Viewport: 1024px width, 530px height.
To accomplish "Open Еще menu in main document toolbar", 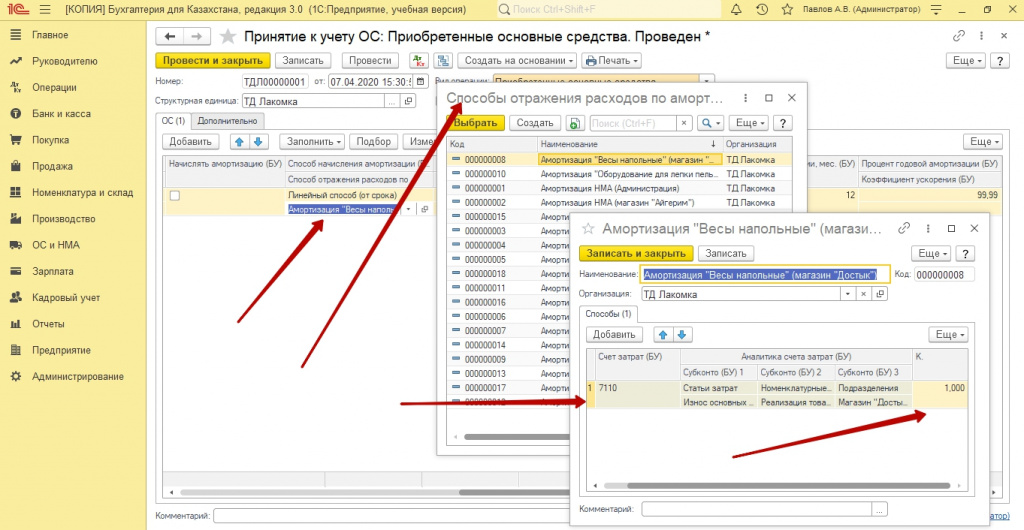I will click(967, 61).
